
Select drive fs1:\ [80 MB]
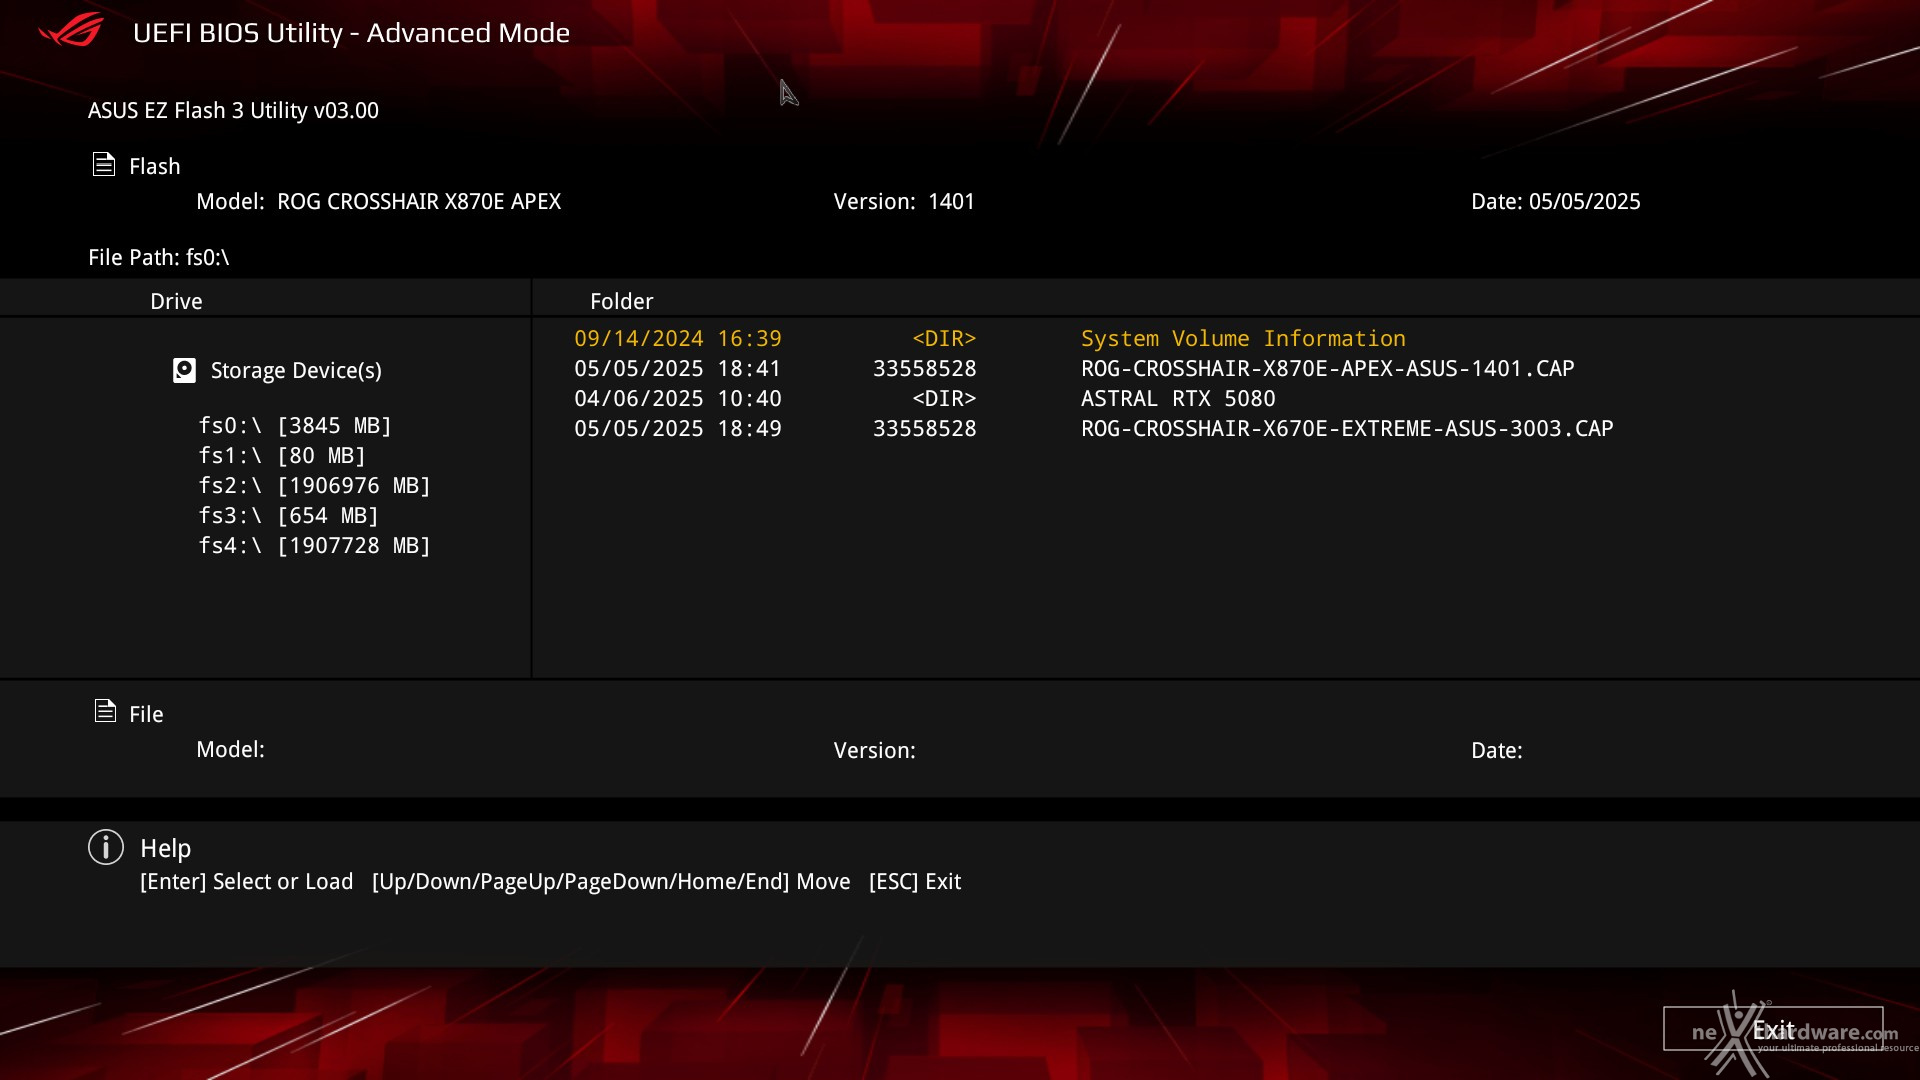click(x=282, y=456)
